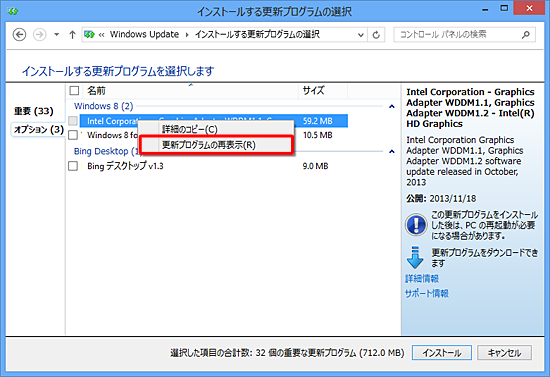Click the Windows 8 (2) group header

tap(103, 106)
